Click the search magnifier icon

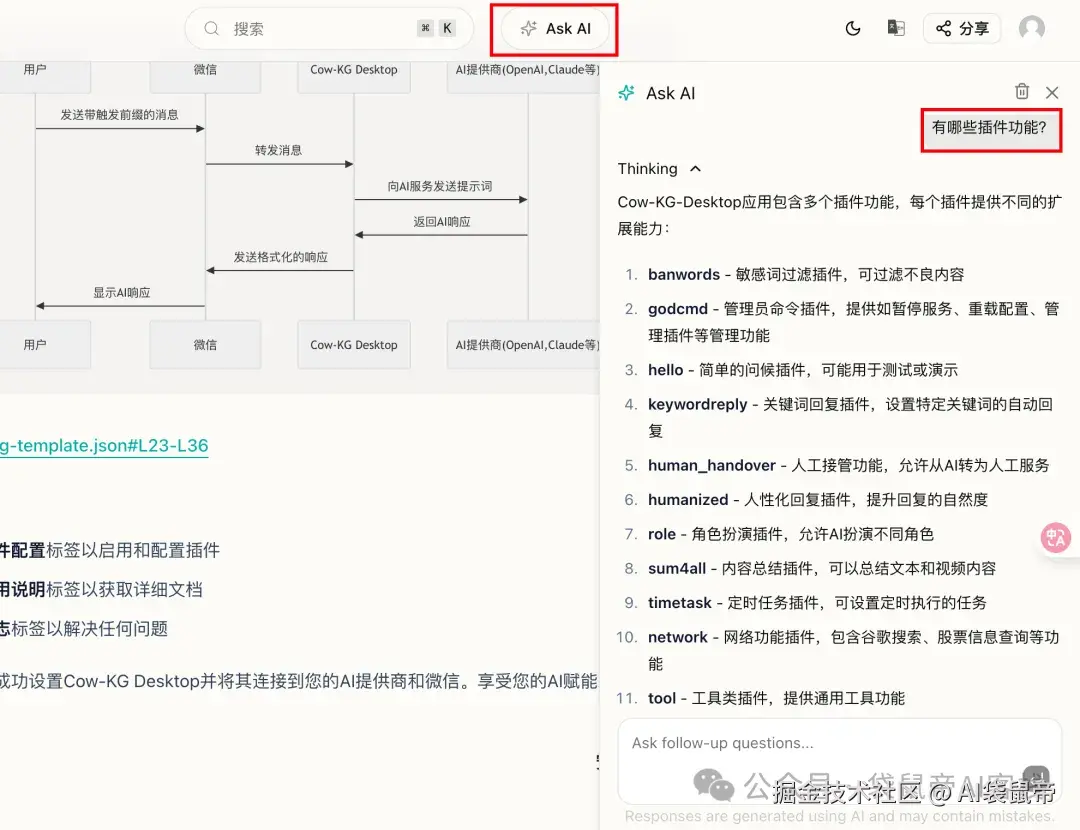(x=211, y=28)
